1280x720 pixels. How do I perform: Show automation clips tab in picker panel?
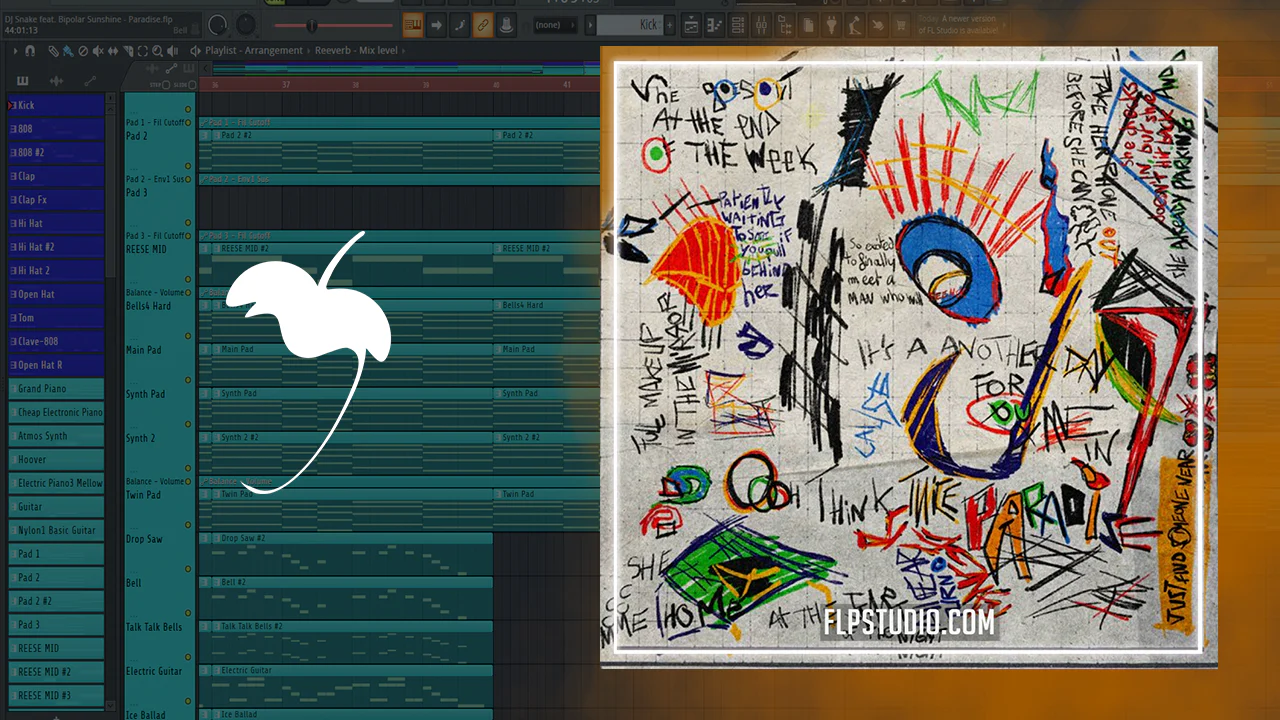point(90,81)
